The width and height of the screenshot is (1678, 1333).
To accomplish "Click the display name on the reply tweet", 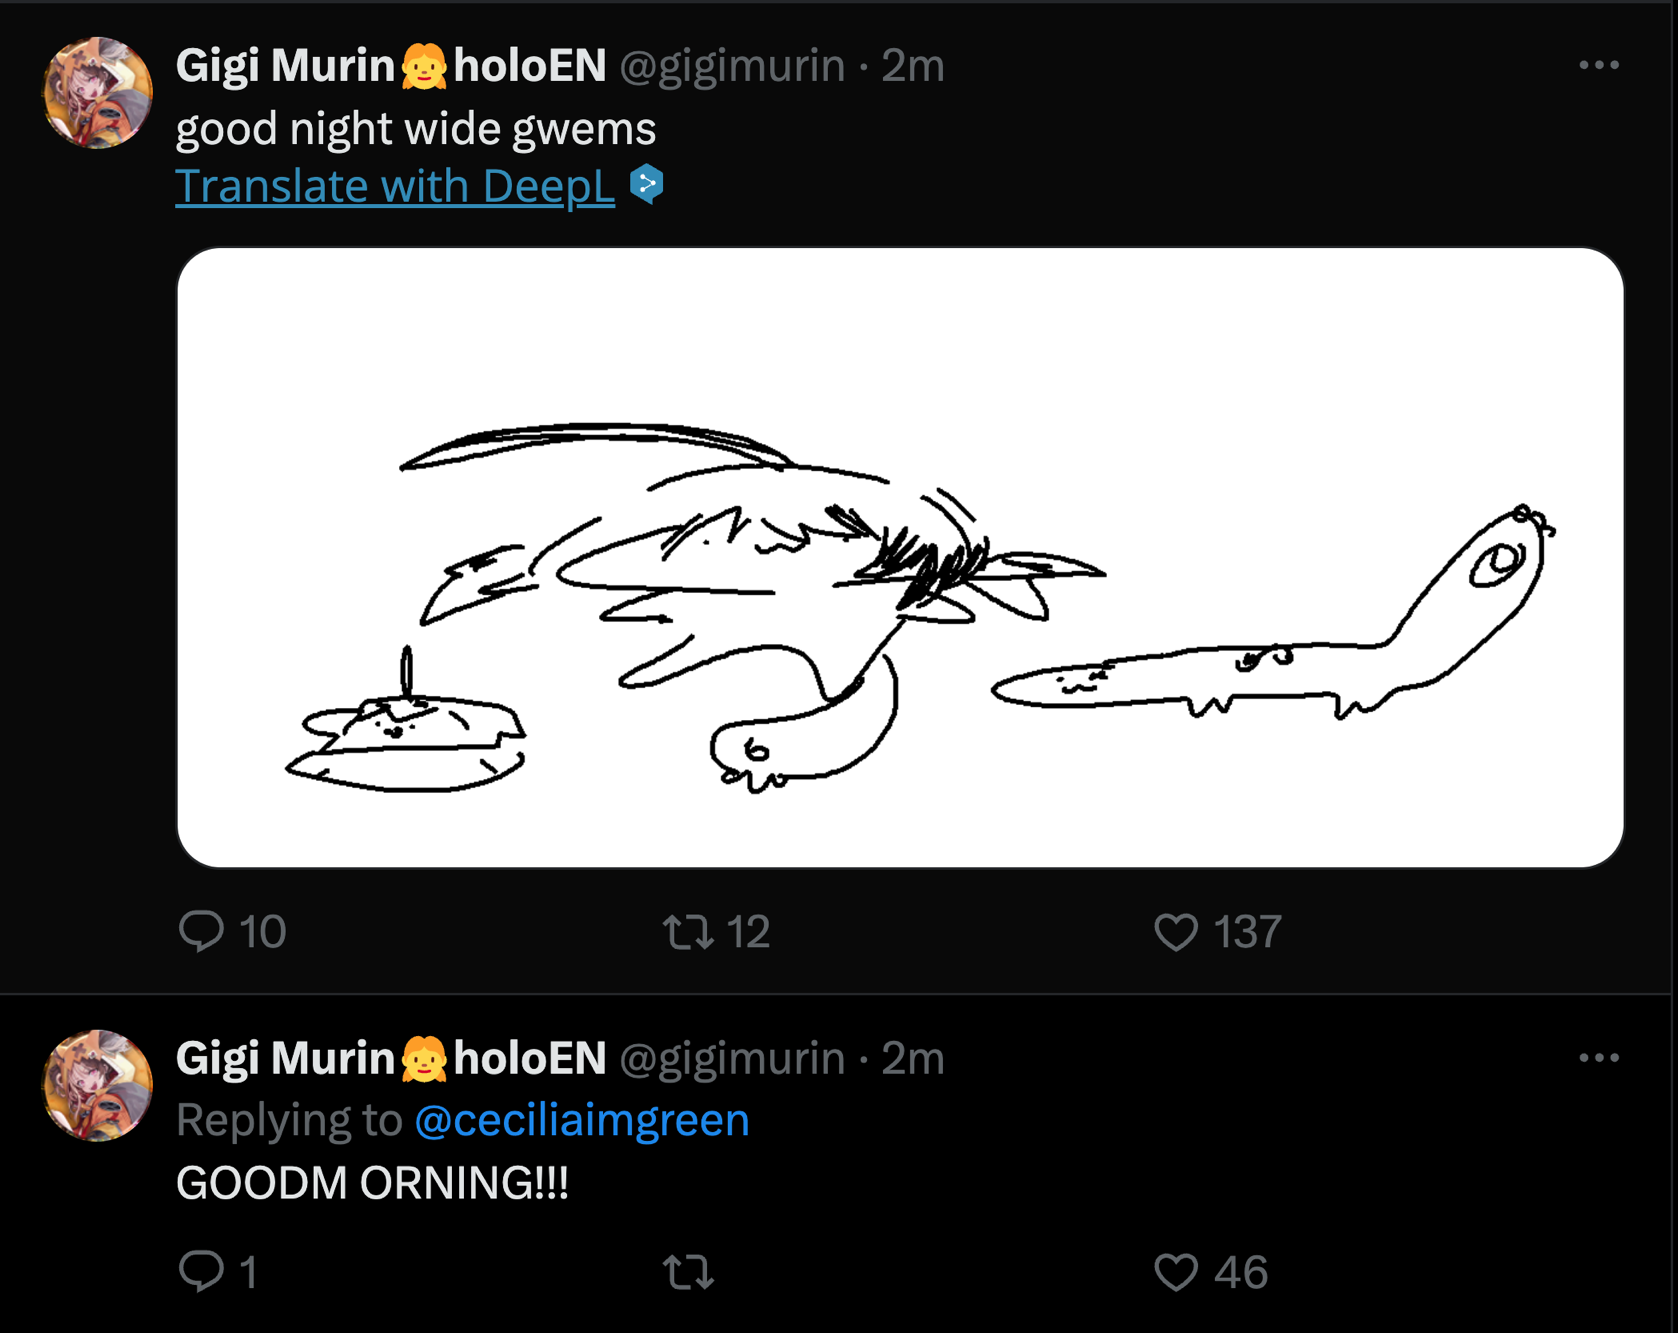I will 391,1059.
